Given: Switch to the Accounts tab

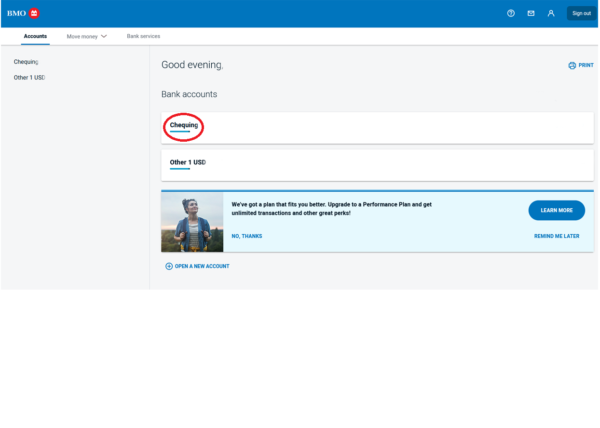Looking at the screenshot, I should (35, 36).
